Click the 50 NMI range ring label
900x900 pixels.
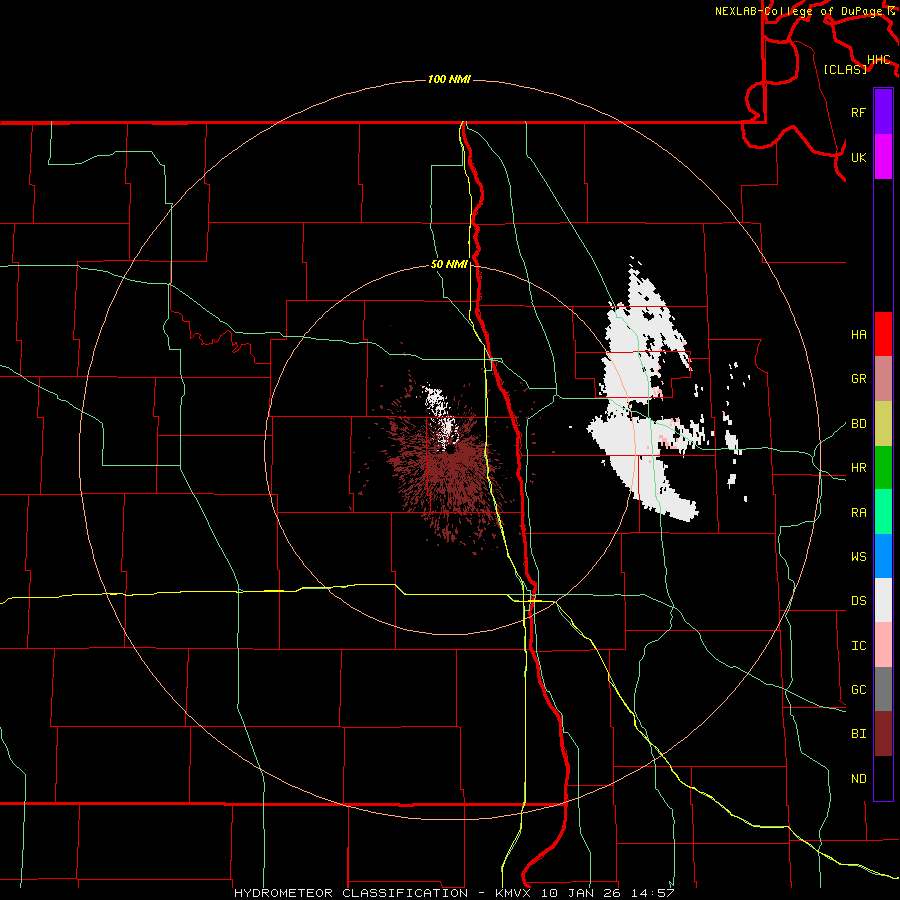tap(449, 265)
